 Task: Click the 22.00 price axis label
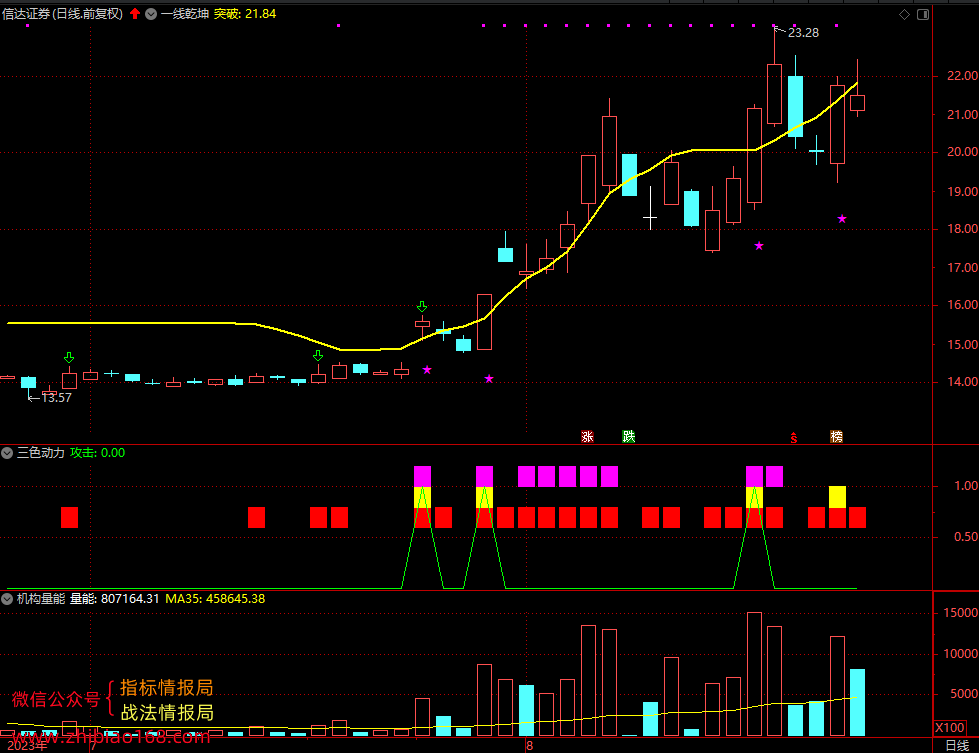coord(962,76)
